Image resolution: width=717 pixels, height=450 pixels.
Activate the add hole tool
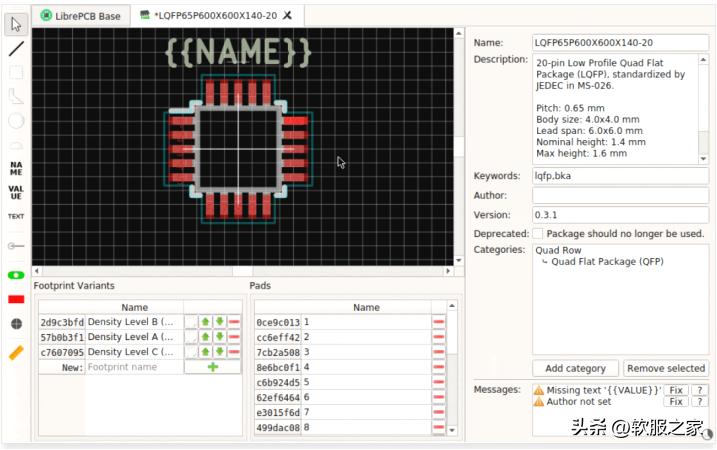tap(16, 324)
